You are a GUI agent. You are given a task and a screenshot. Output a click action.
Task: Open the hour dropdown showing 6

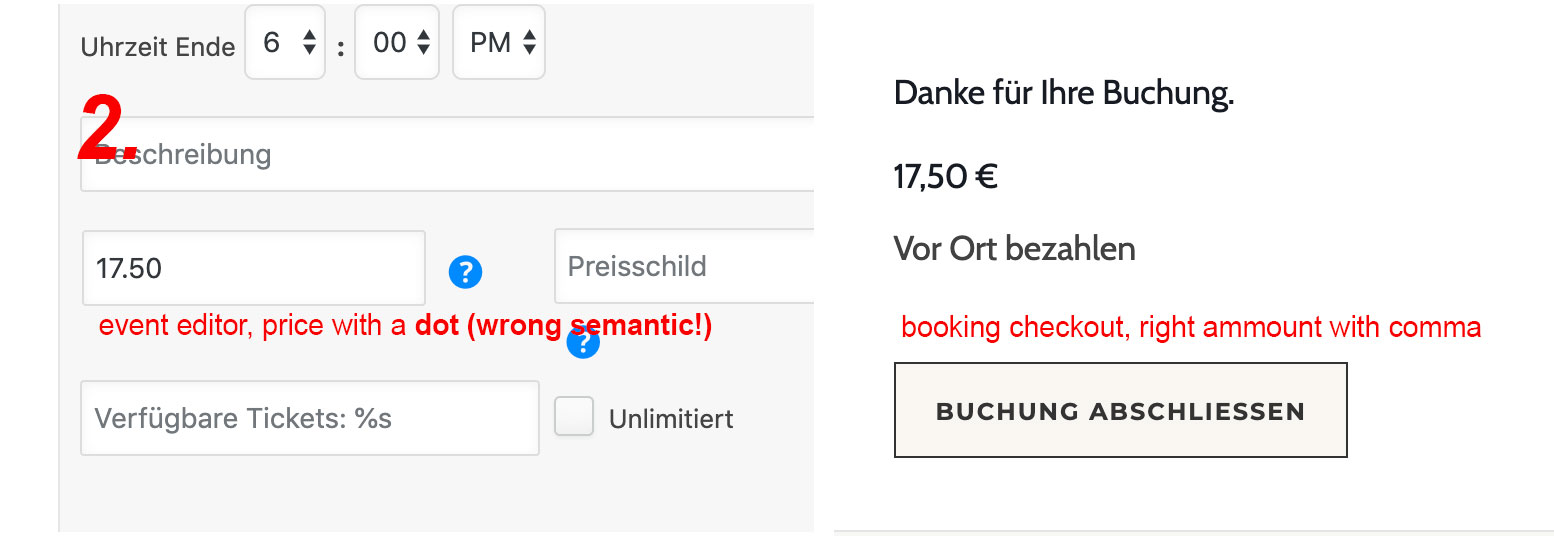(285, 42)
